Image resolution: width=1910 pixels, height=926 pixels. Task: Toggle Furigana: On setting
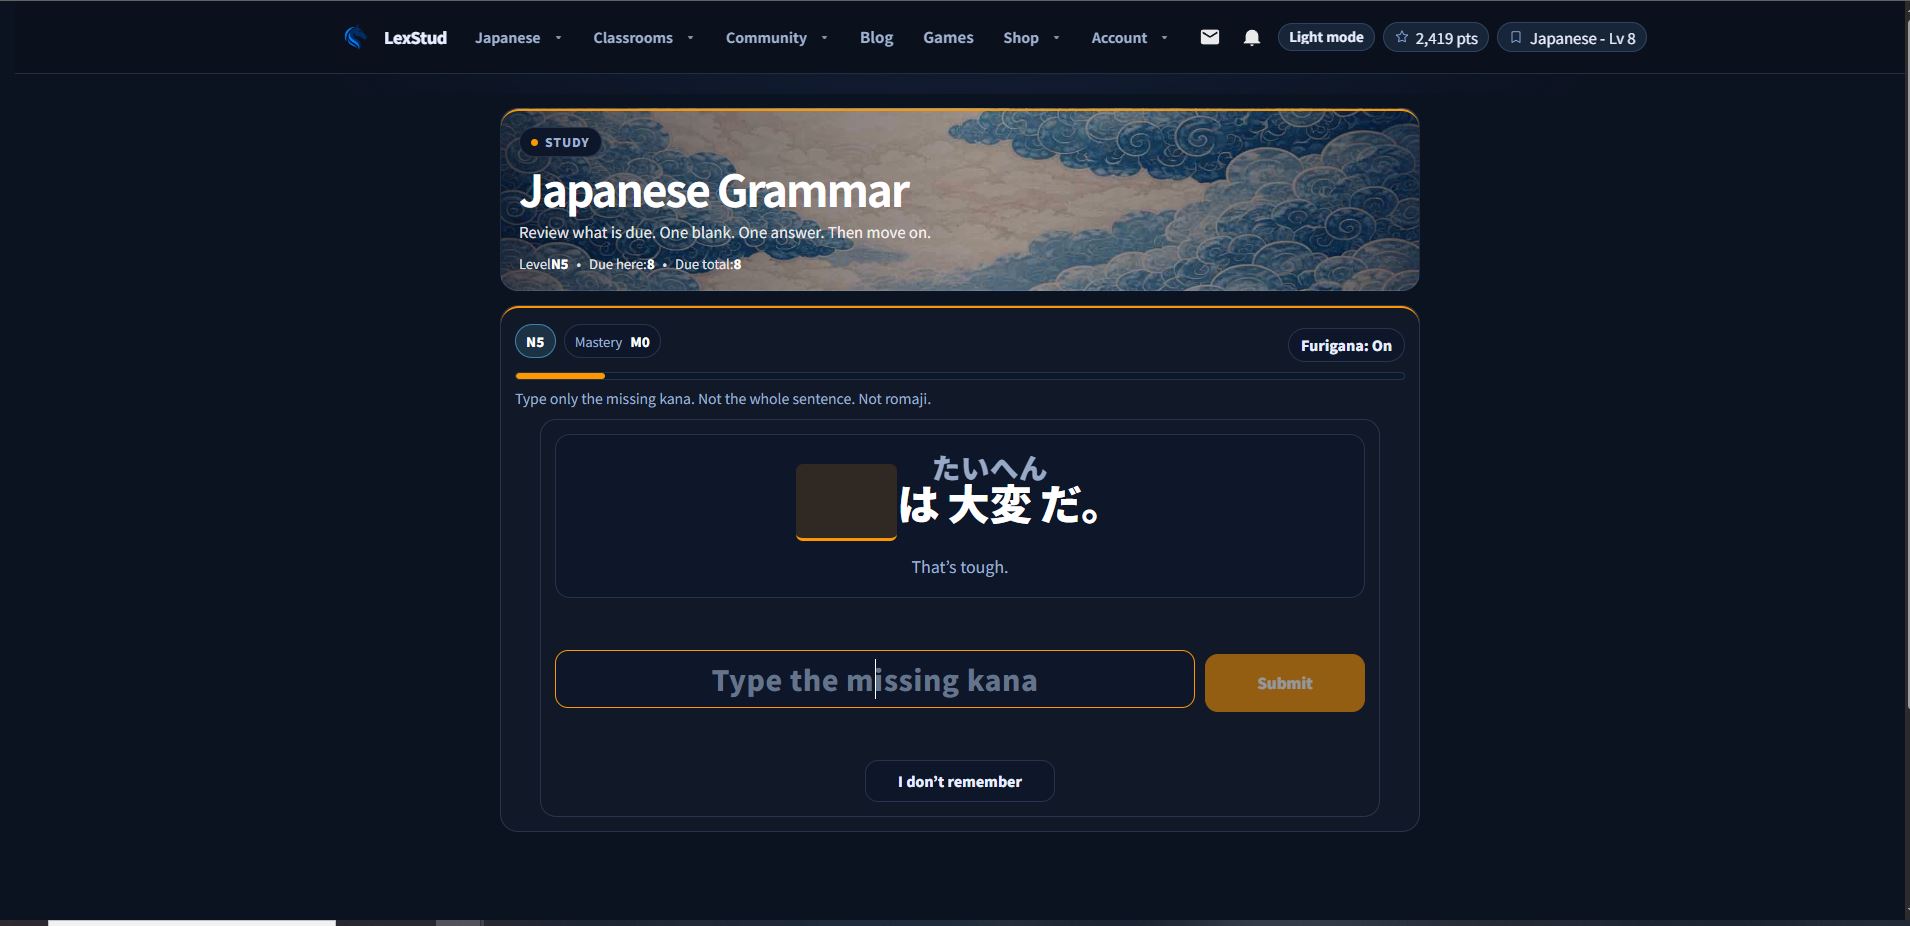click(1346, 345)
